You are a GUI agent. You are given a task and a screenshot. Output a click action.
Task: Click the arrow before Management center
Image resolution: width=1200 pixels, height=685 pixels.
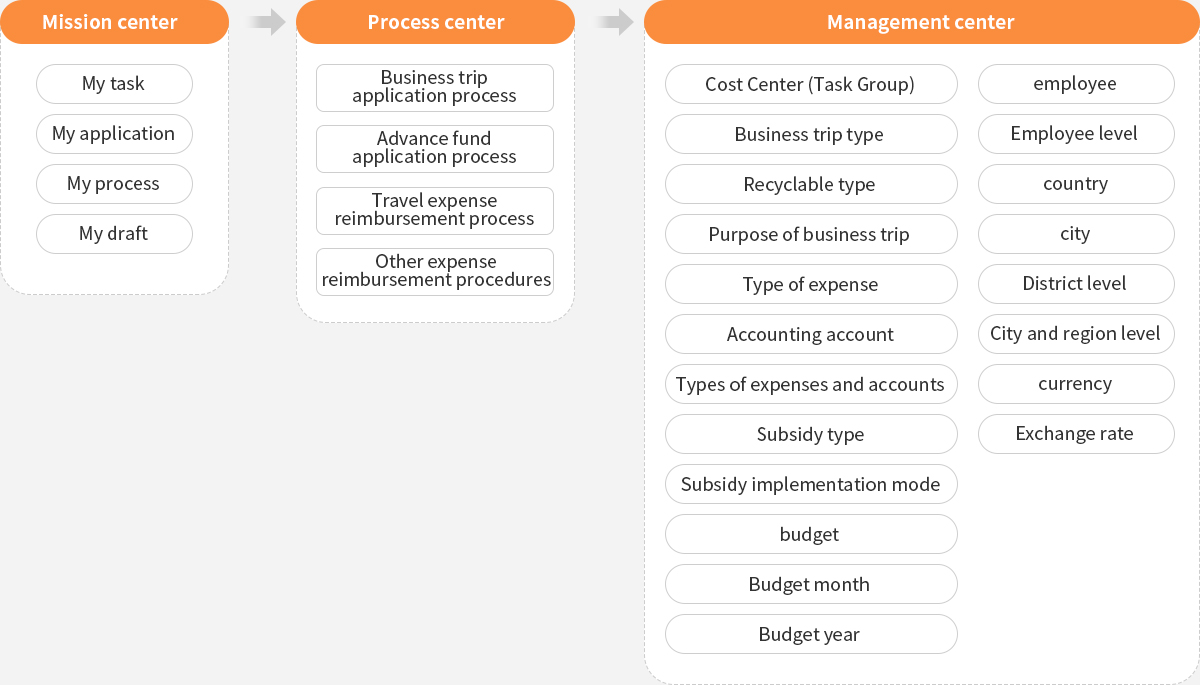[x=615, y=22]
